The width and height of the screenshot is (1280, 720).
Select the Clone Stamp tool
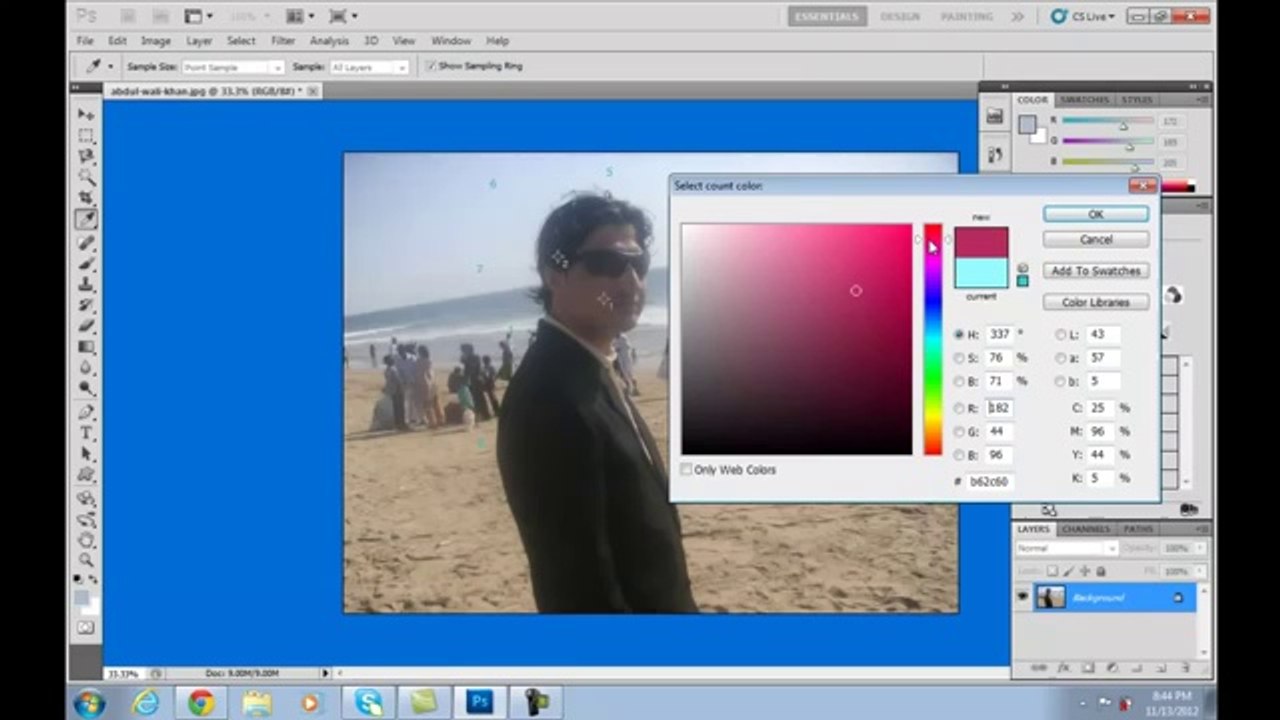click(x=87, y=285)
